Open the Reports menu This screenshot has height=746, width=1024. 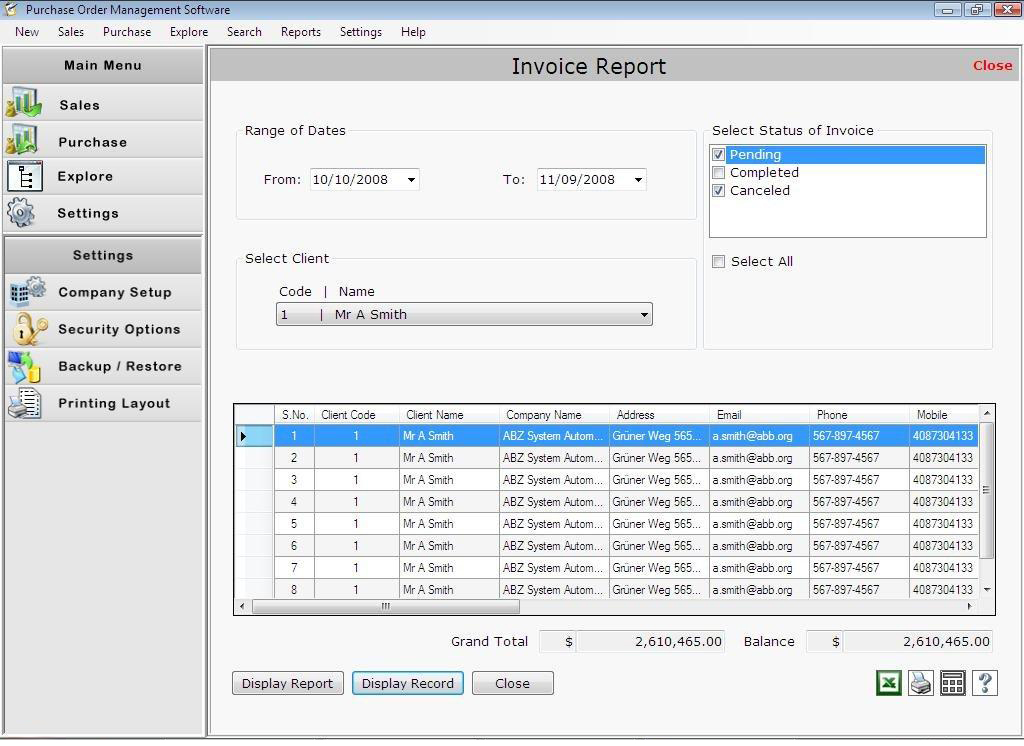(300, 32)
